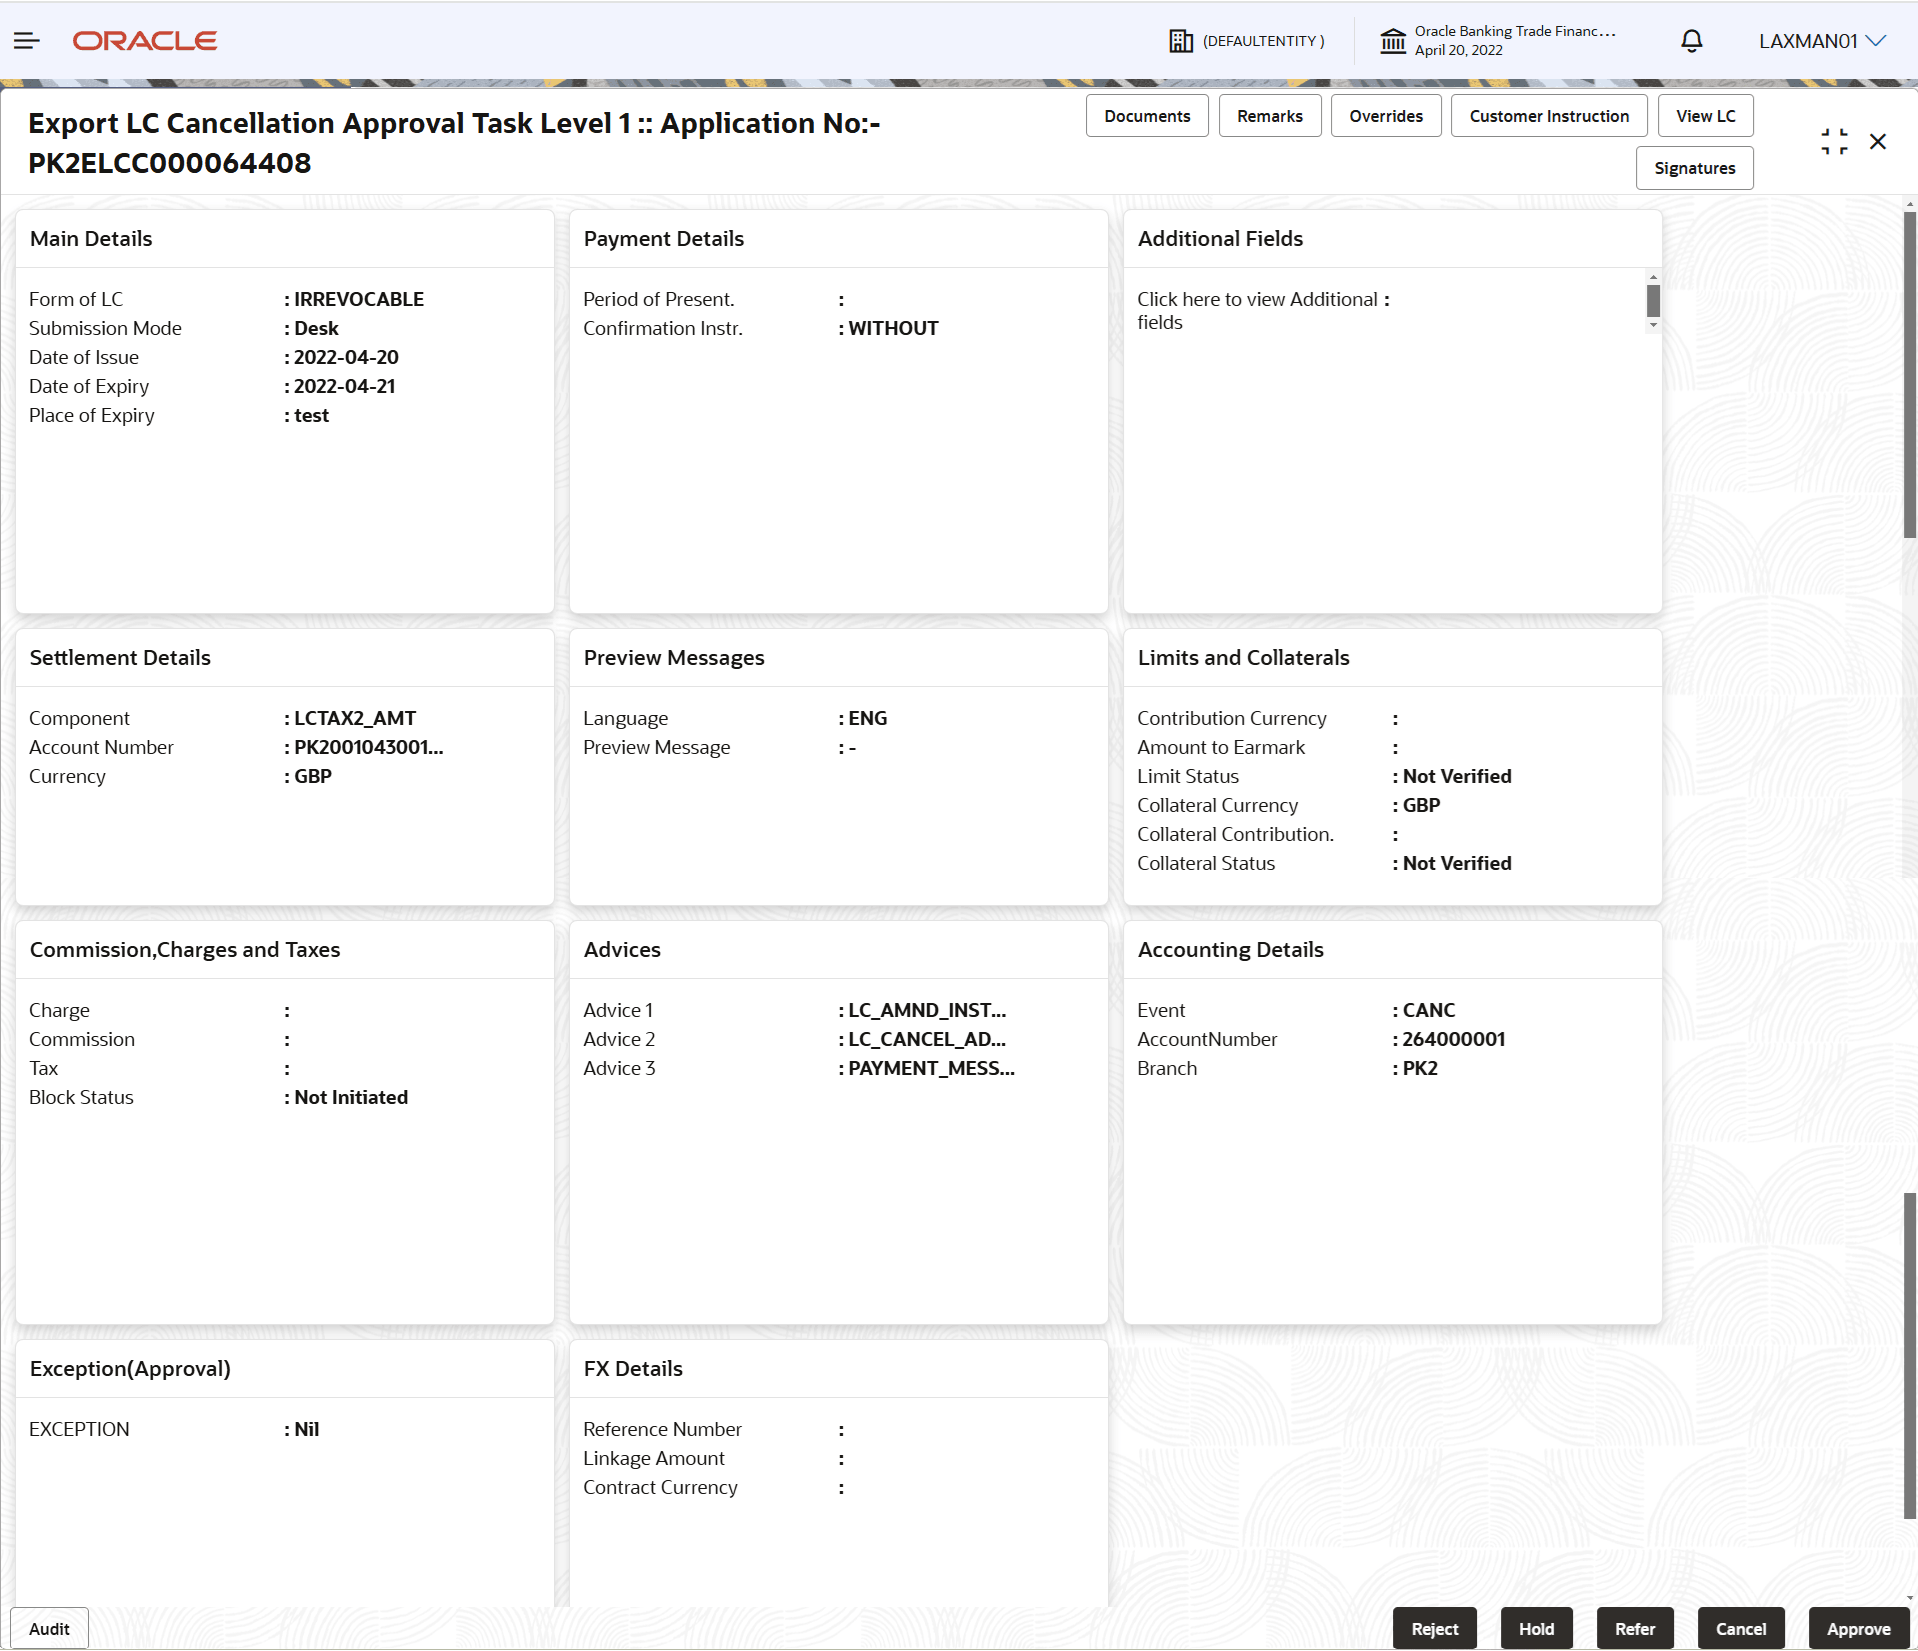Open the LAXMAN01 user menu

coord(1821,40)
